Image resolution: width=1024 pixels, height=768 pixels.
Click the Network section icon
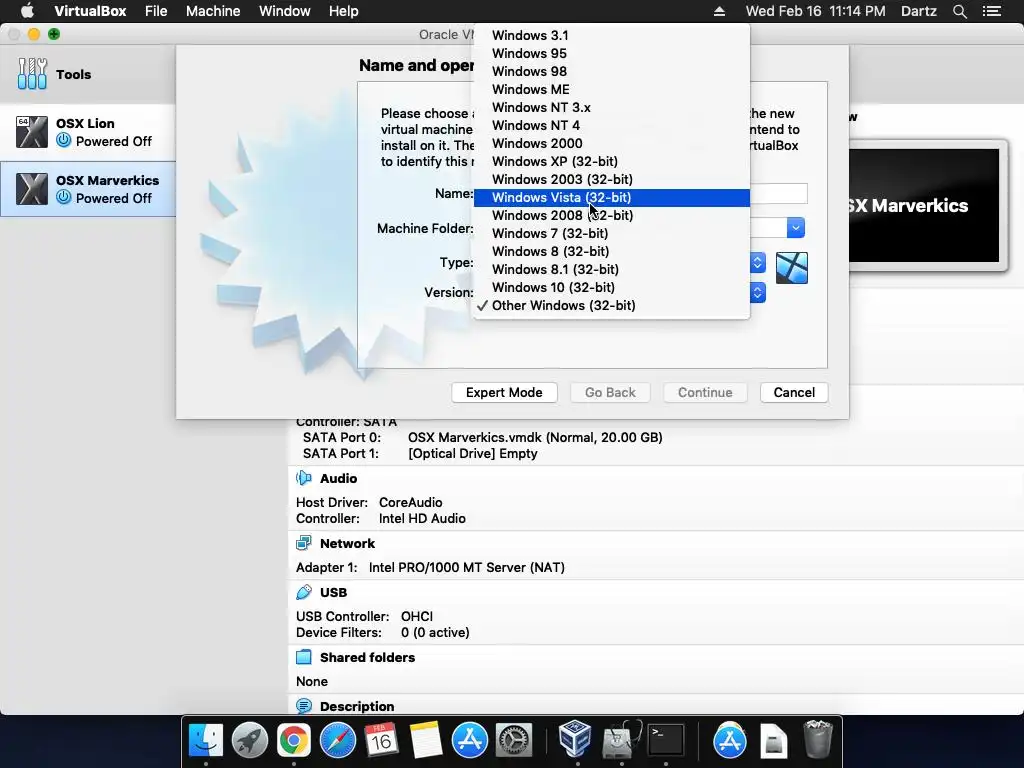(304, 543)
